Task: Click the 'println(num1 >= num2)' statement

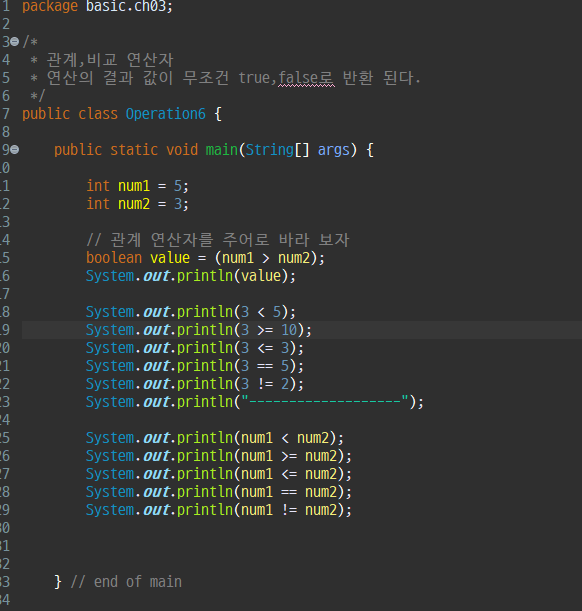Action: pyautogui.click(x=219, y=456)
